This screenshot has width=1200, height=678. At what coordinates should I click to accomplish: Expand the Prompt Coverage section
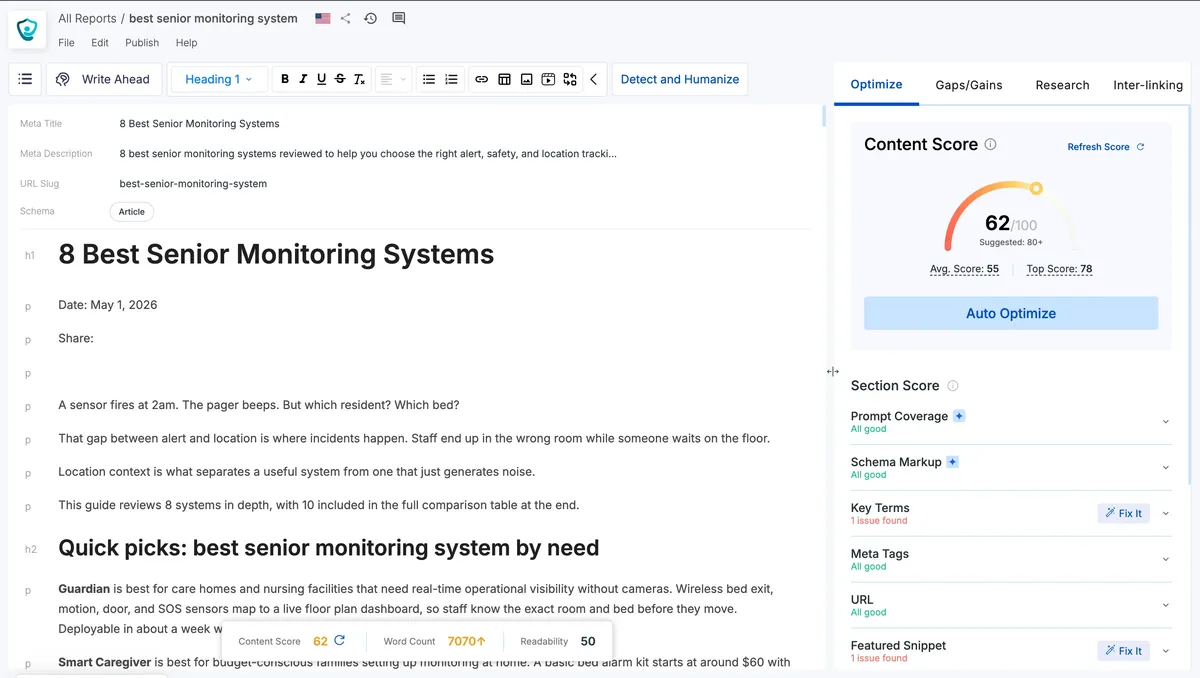click(1165, 422)
